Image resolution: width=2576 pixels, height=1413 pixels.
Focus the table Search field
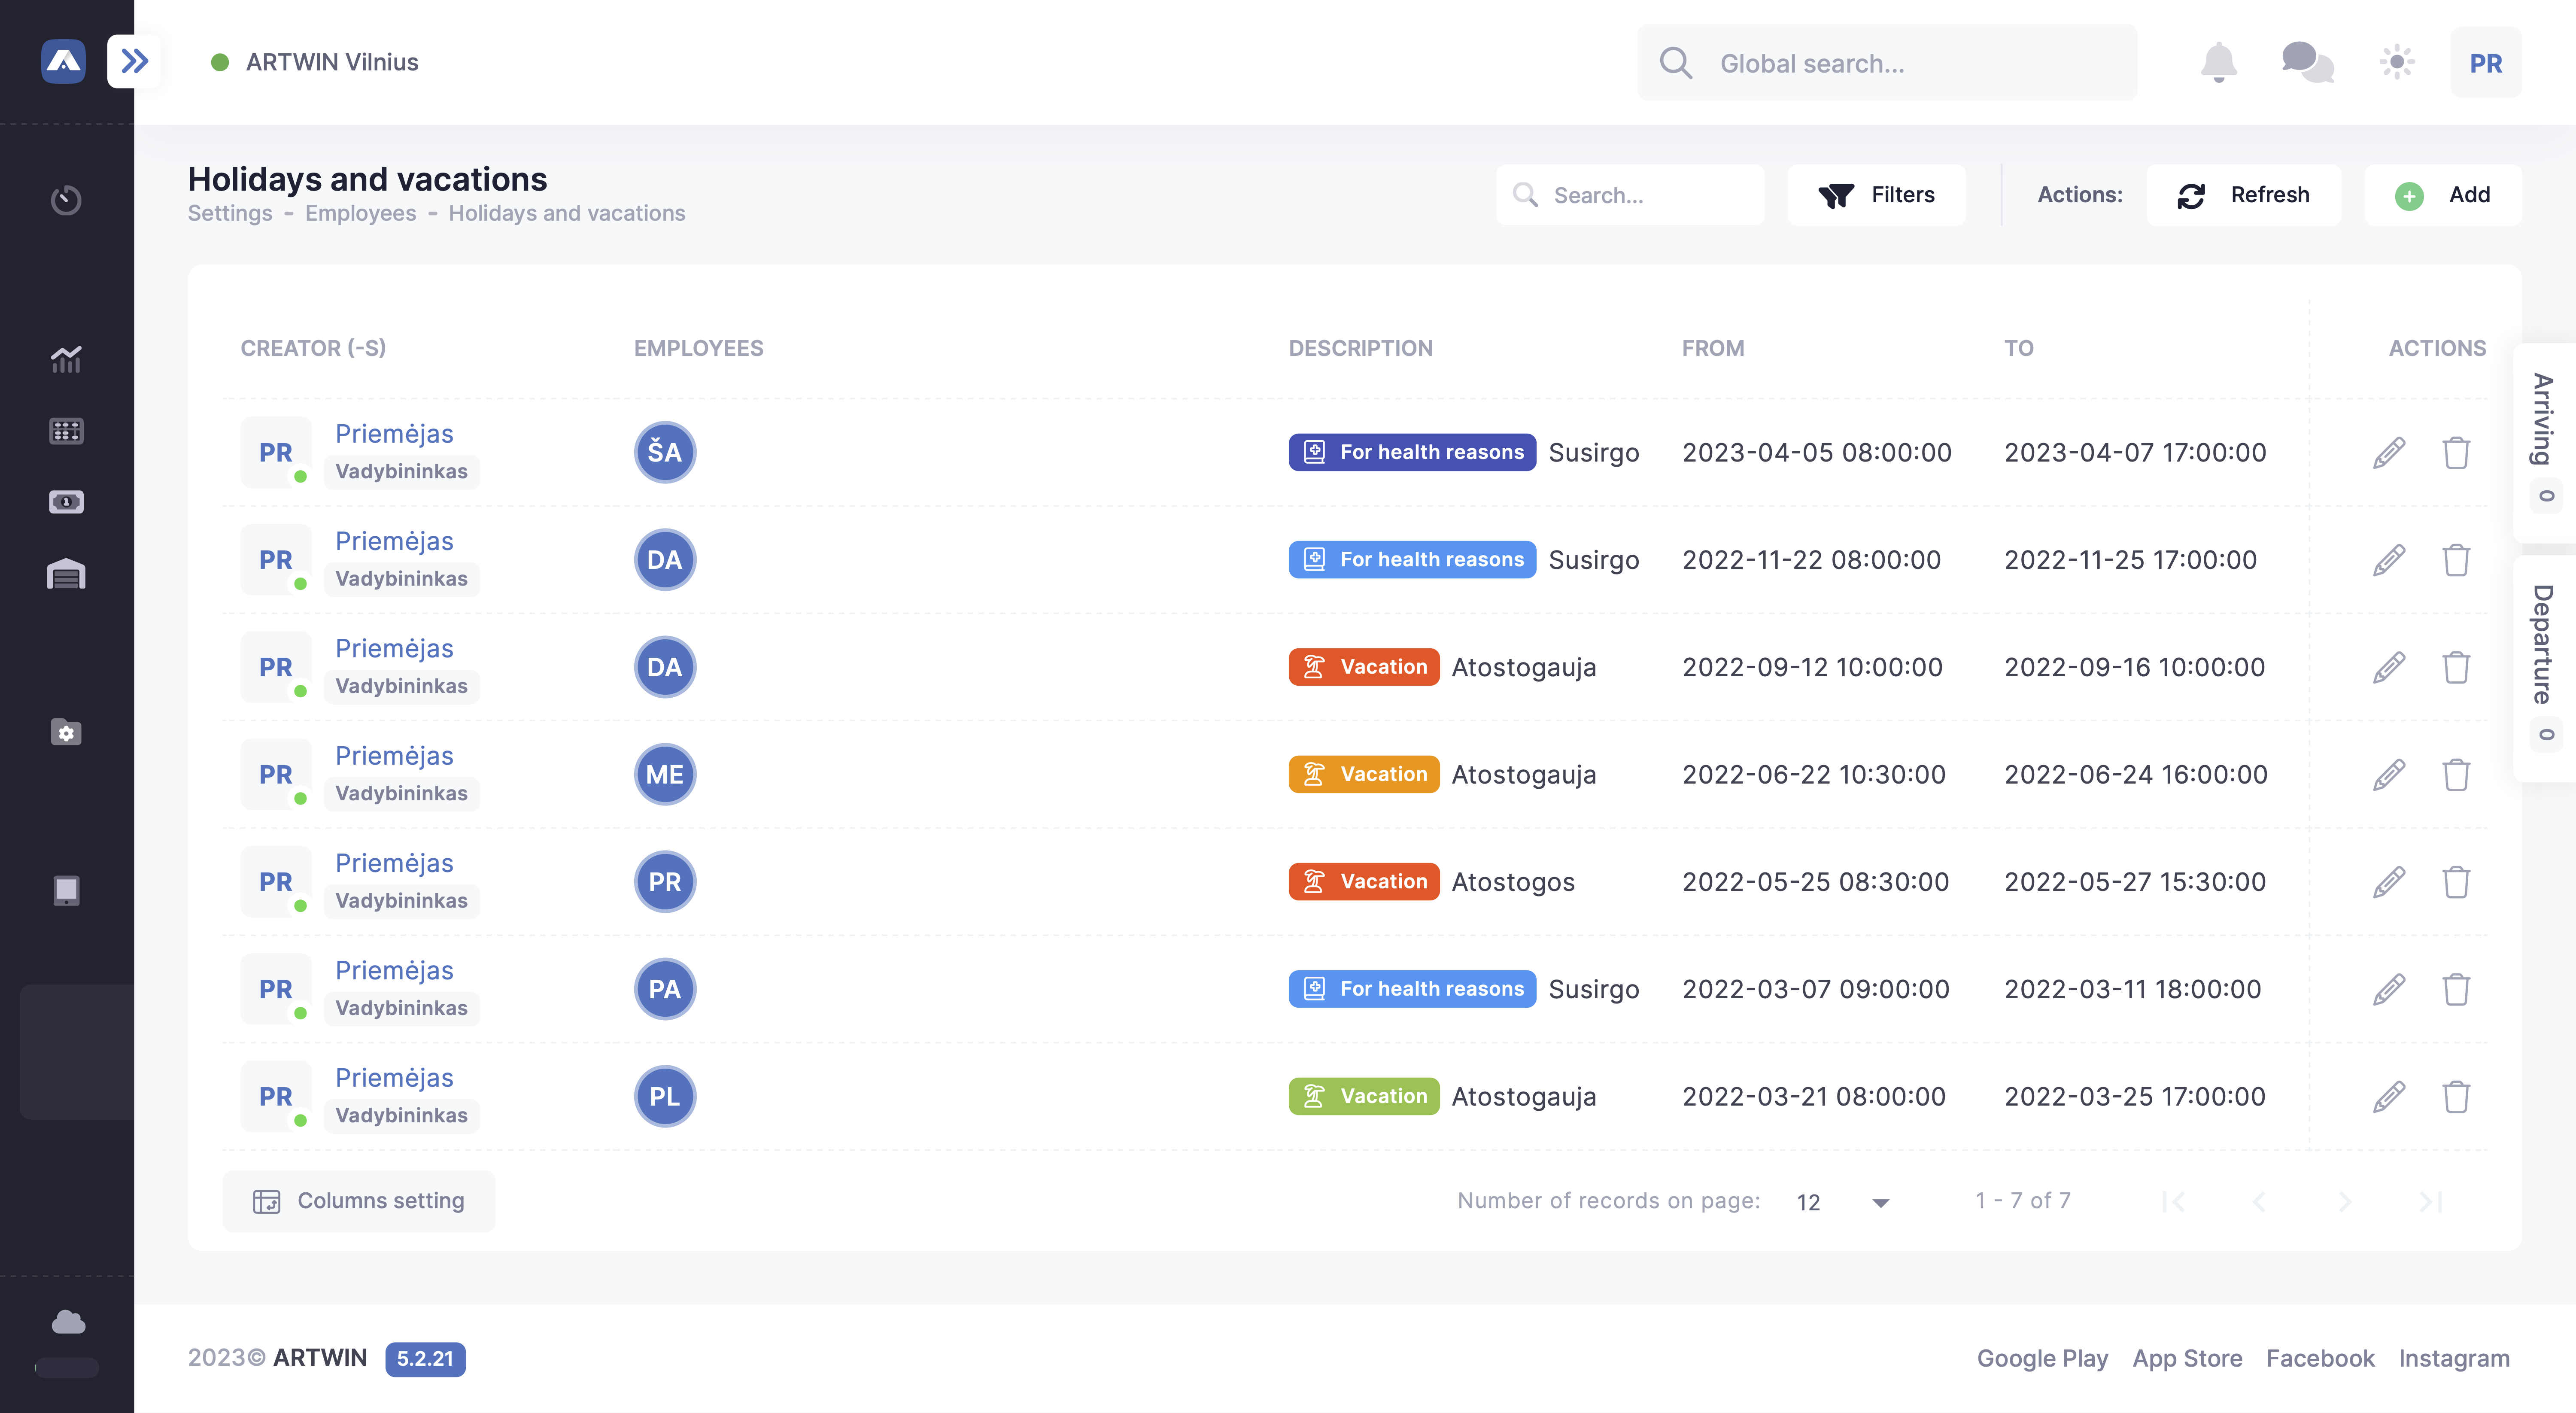coord(1630,195)
